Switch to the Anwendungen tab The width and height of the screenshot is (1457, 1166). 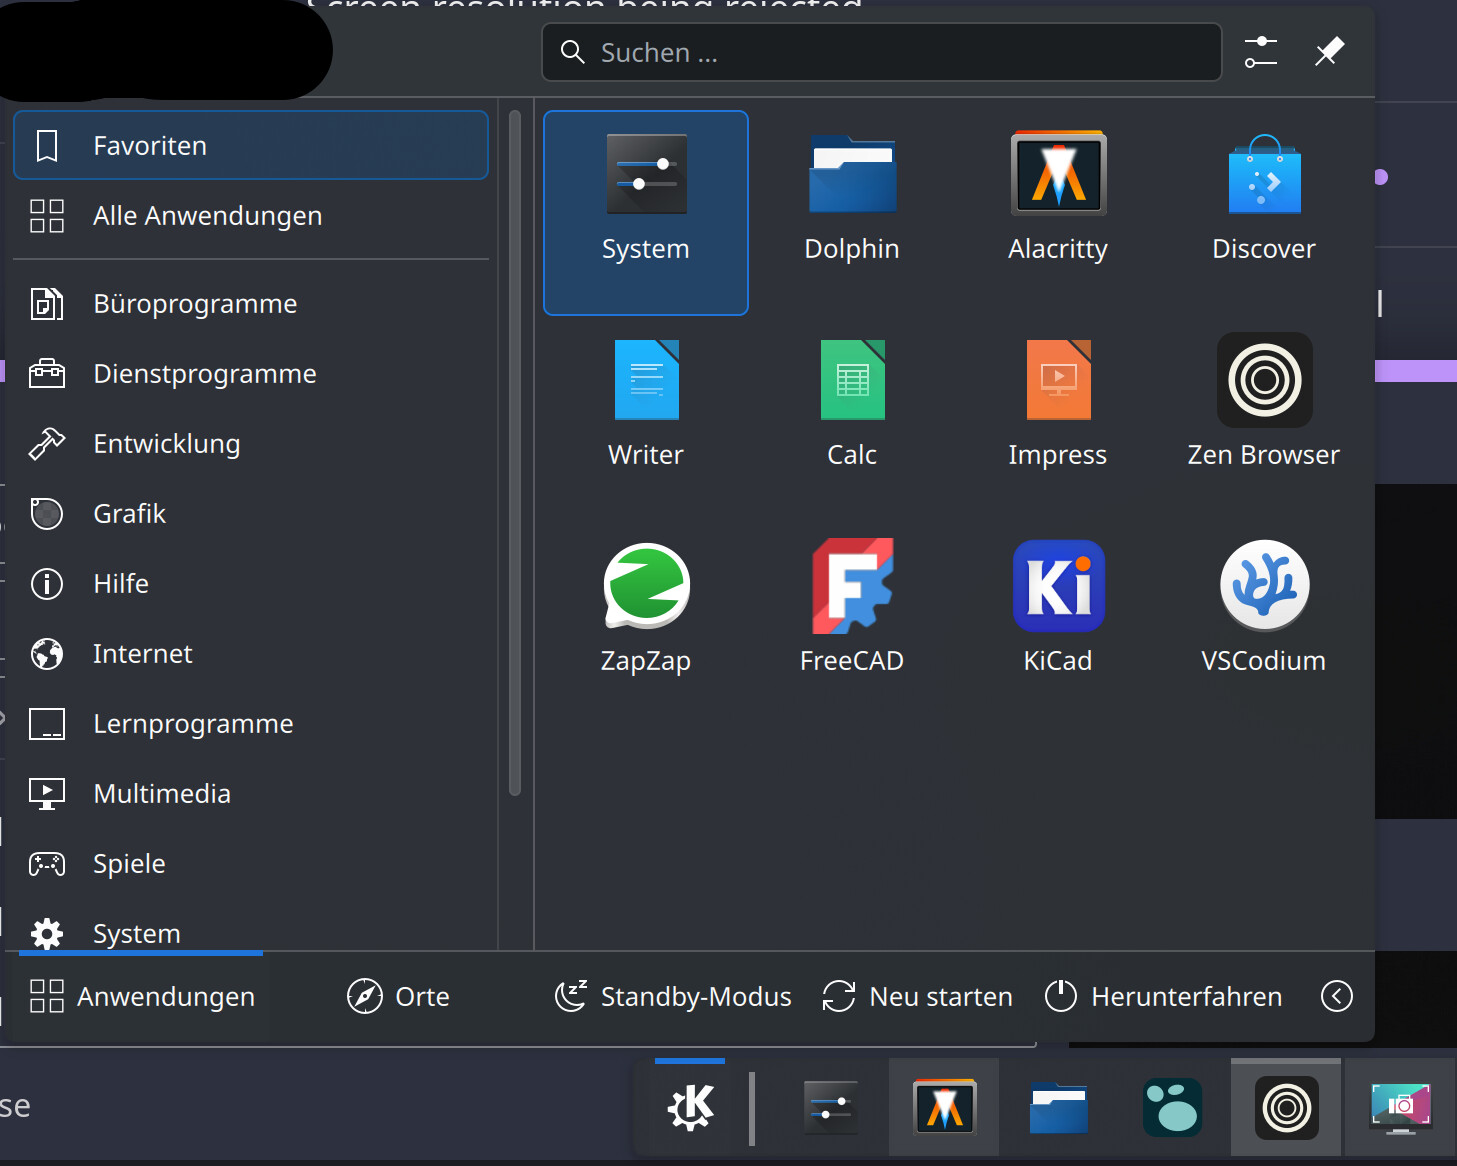(142, 996)
